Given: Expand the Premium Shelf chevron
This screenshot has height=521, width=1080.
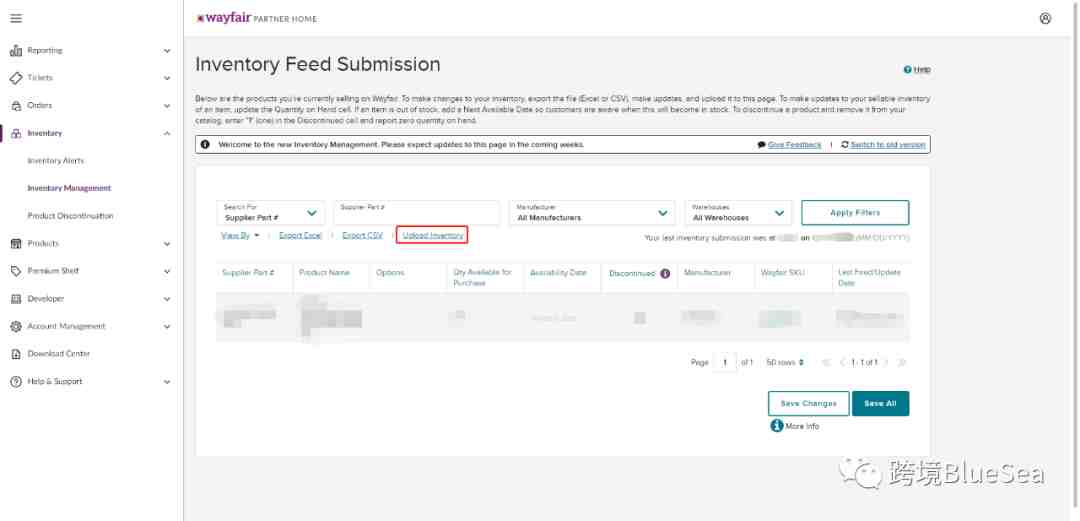Looking at the screenshot, I should coord(167,271).
